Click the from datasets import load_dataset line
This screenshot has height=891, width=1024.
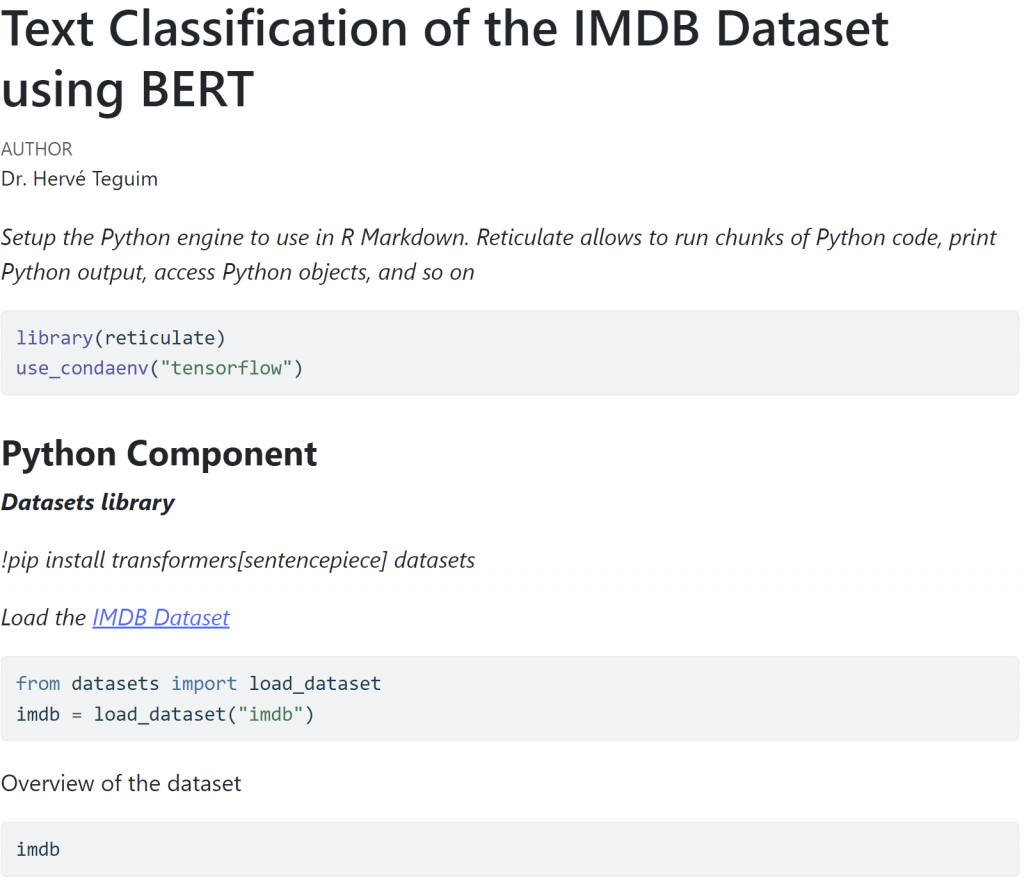click(199, 684)
